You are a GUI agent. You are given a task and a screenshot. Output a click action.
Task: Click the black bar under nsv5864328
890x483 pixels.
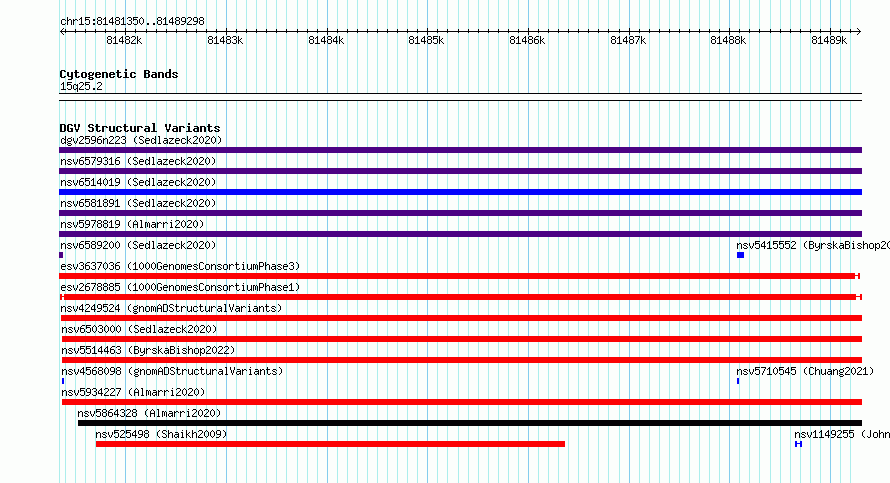pyautogui.click(x=470, y=423)
